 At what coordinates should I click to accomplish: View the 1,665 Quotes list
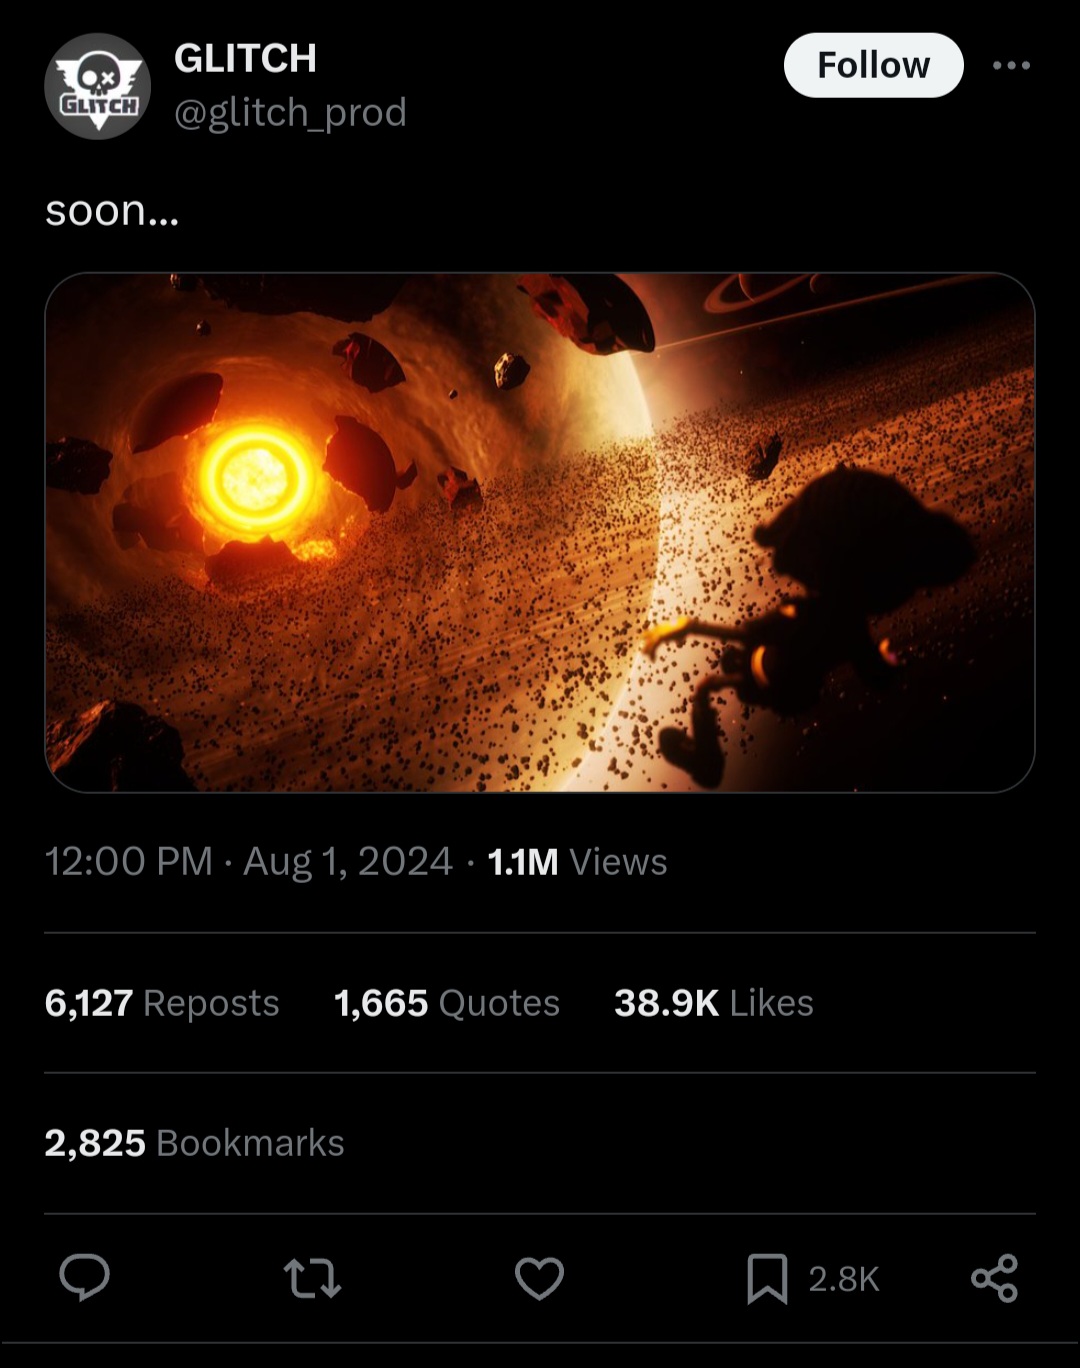447,1002
